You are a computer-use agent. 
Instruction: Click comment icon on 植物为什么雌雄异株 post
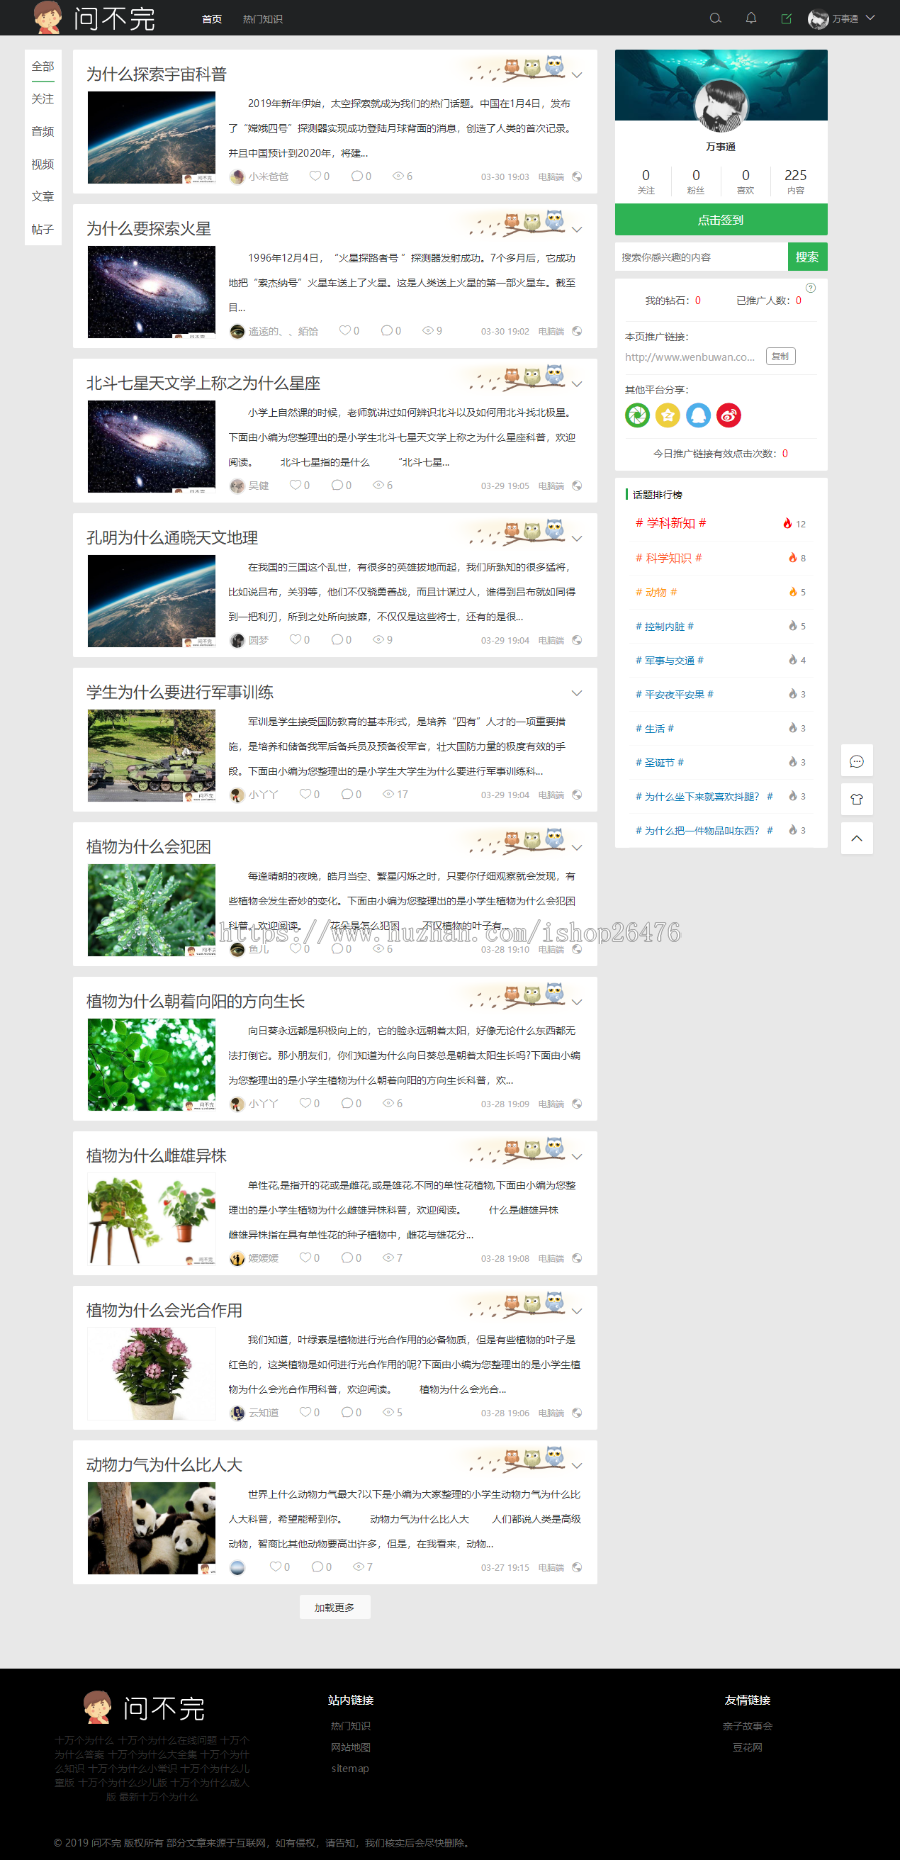(x=346, y=1258)
